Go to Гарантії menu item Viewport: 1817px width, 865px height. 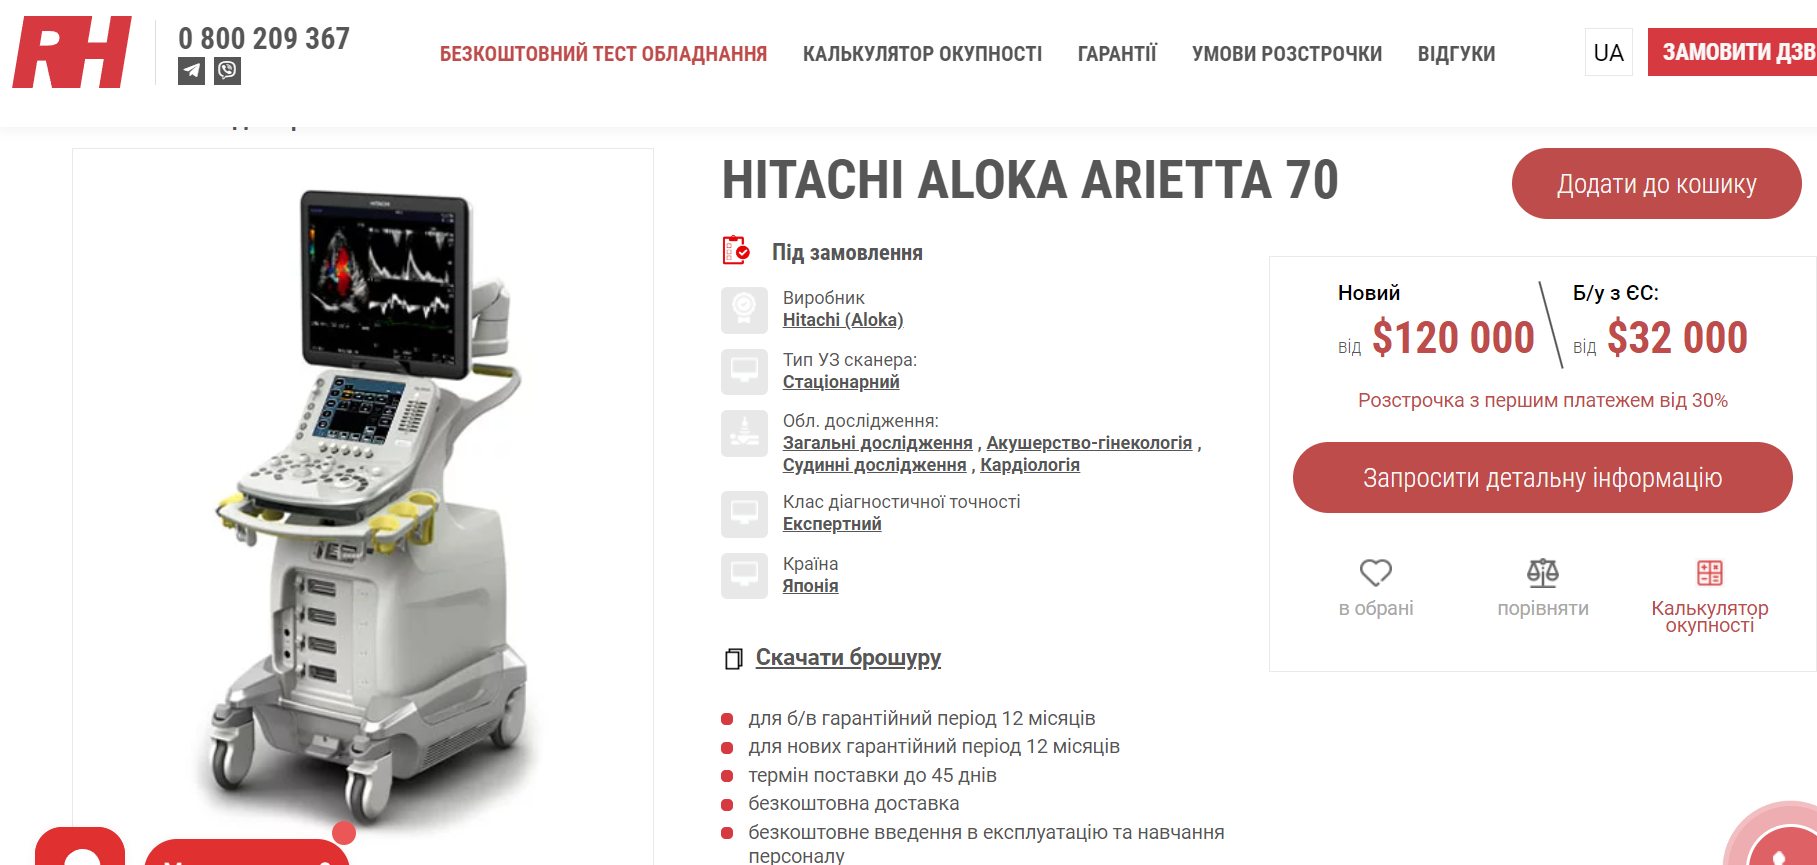pos(1117,54)
